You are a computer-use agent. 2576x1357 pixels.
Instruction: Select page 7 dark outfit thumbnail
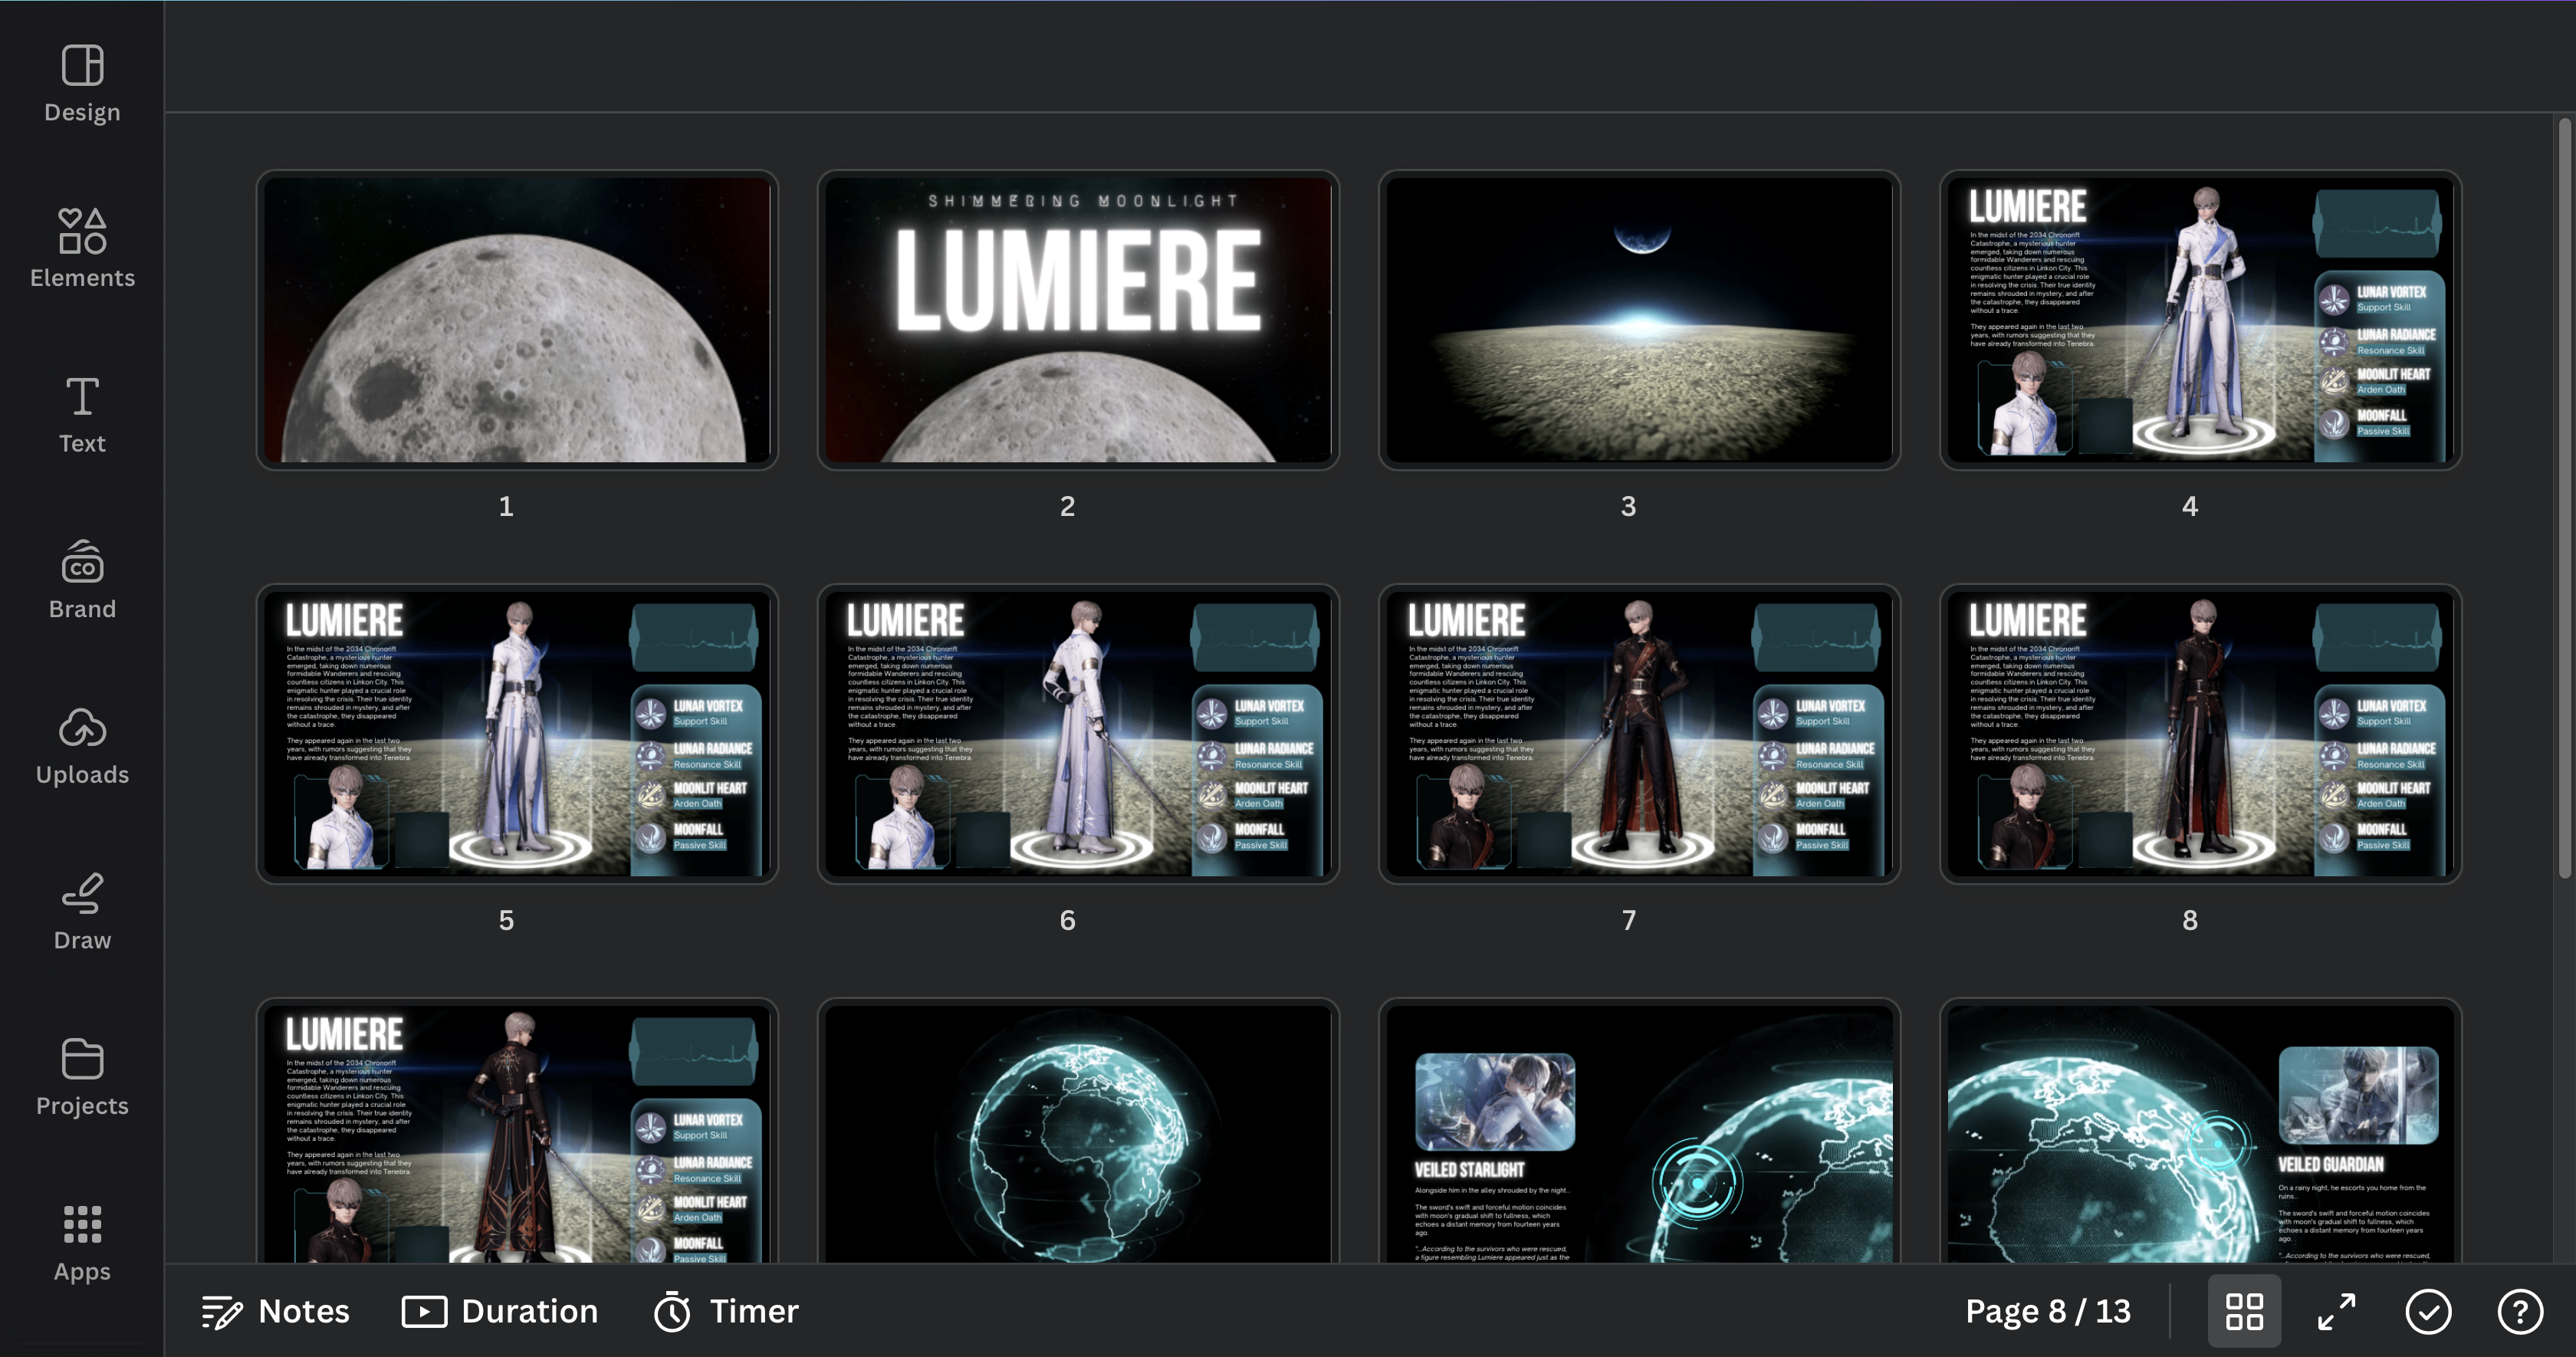[1639, 734]
